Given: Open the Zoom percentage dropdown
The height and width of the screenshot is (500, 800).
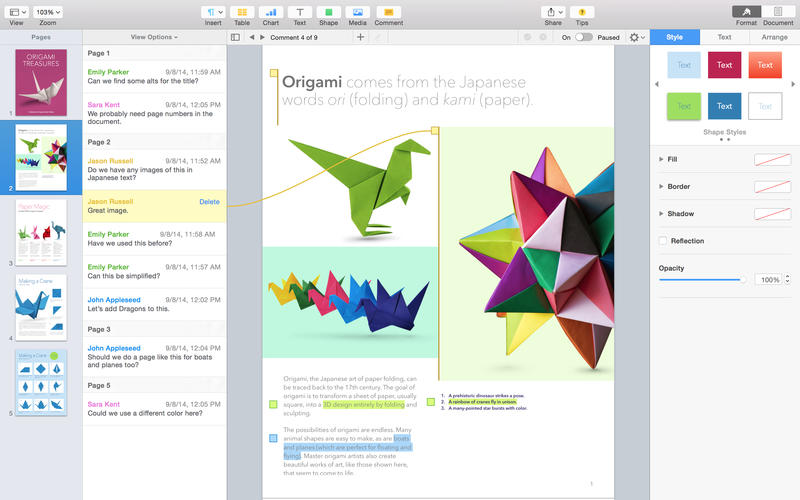Looking at the screenshot, I should [47, 12].
